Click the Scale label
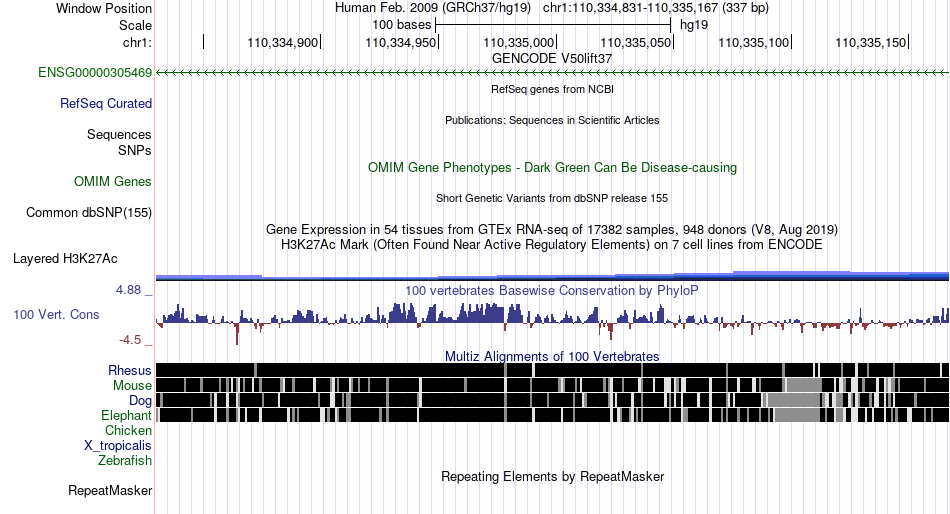 pyautogui.click(x=135, y=25)
